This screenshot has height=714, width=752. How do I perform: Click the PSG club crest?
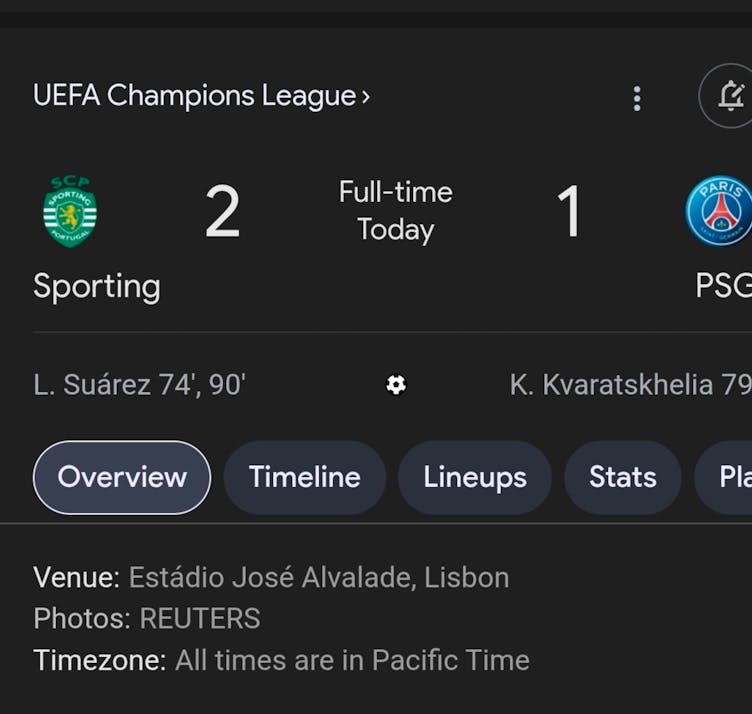(x=719, y=211)
